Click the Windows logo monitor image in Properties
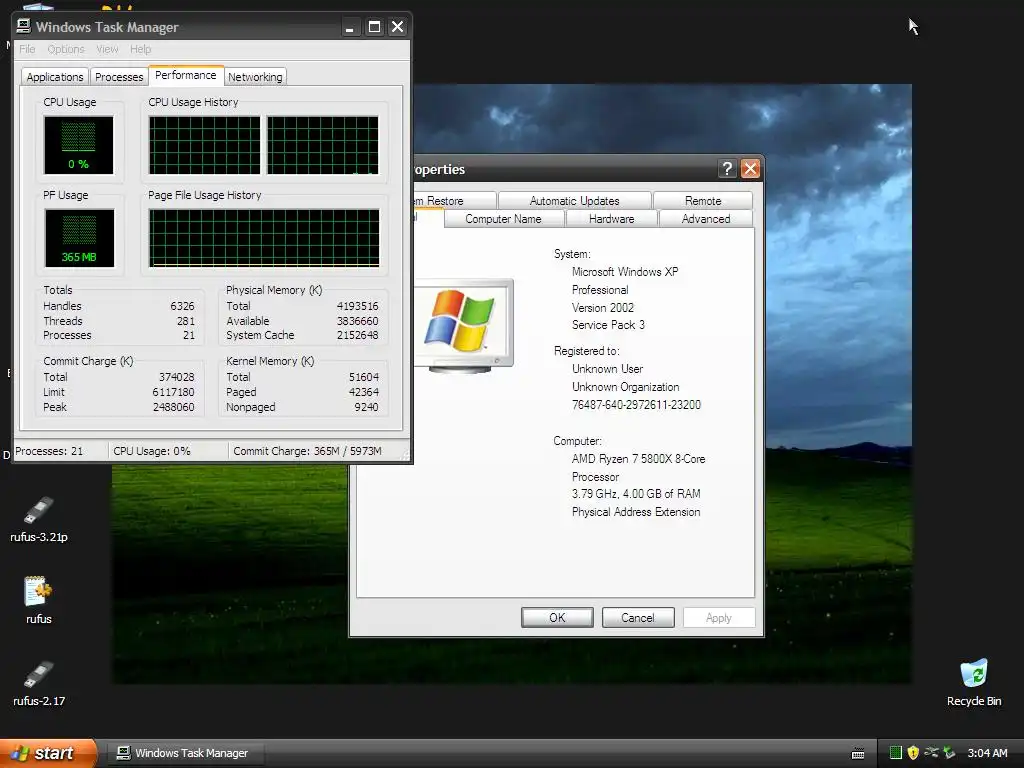 (463, 325)
